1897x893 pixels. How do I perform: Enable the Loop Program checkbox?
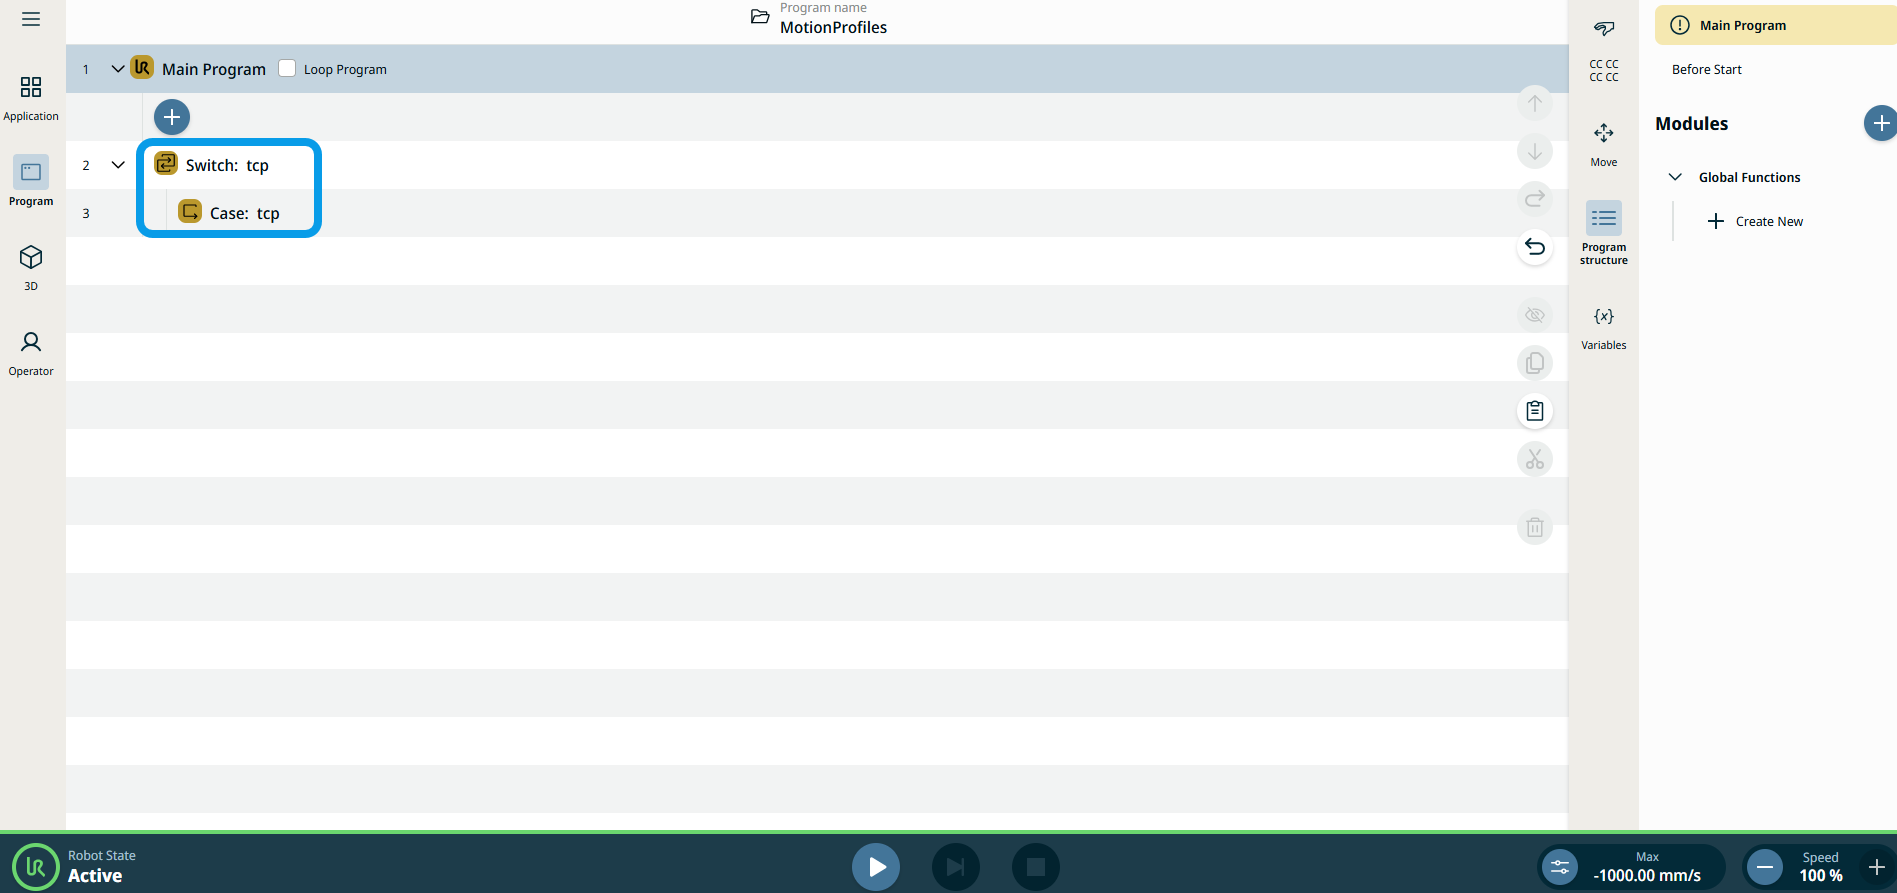point(287,69)
